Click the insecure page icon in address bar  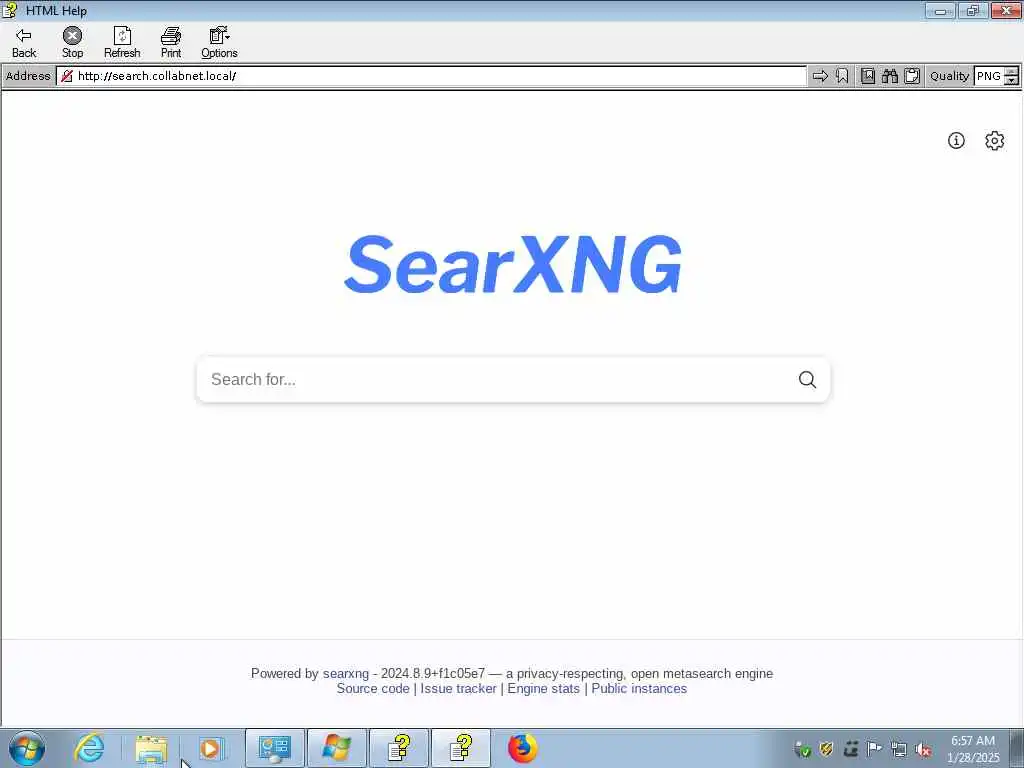[x=67, y=76]
